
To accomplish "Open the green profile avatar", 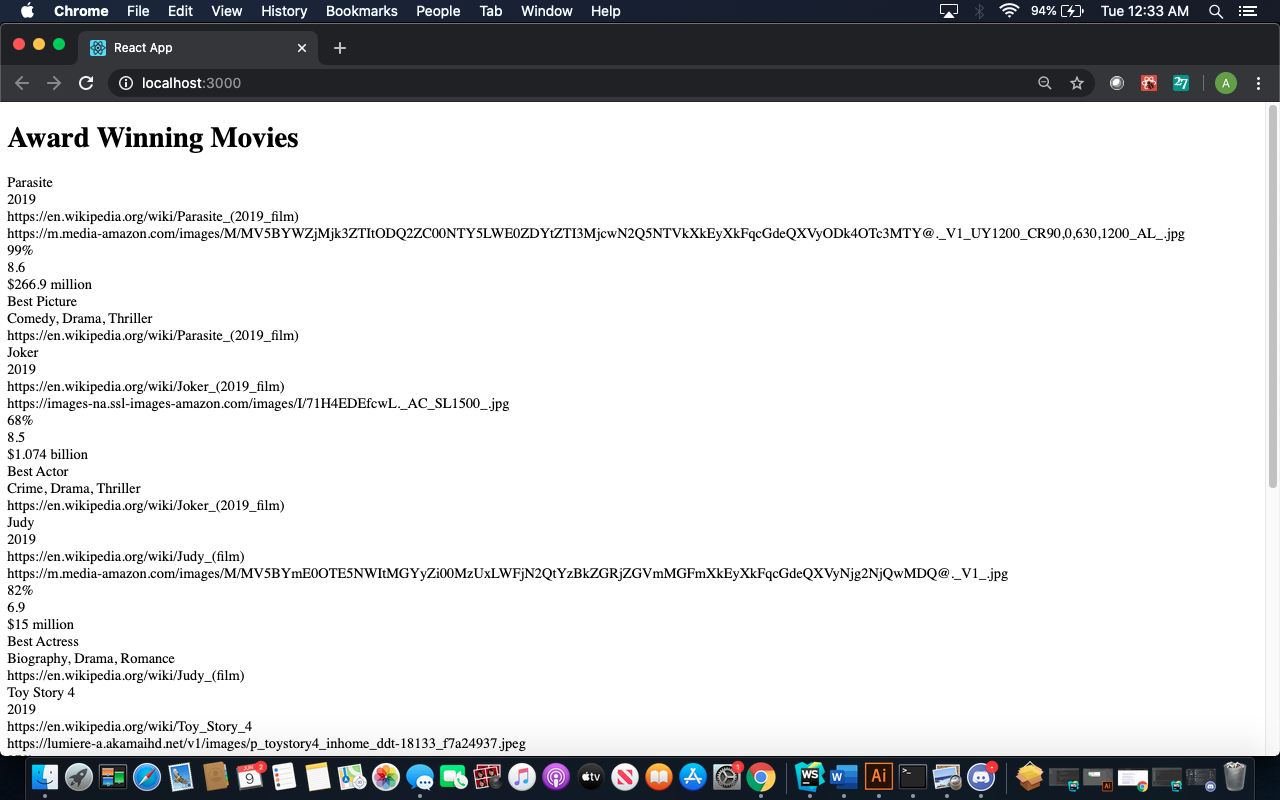I will coord(1226,83).
